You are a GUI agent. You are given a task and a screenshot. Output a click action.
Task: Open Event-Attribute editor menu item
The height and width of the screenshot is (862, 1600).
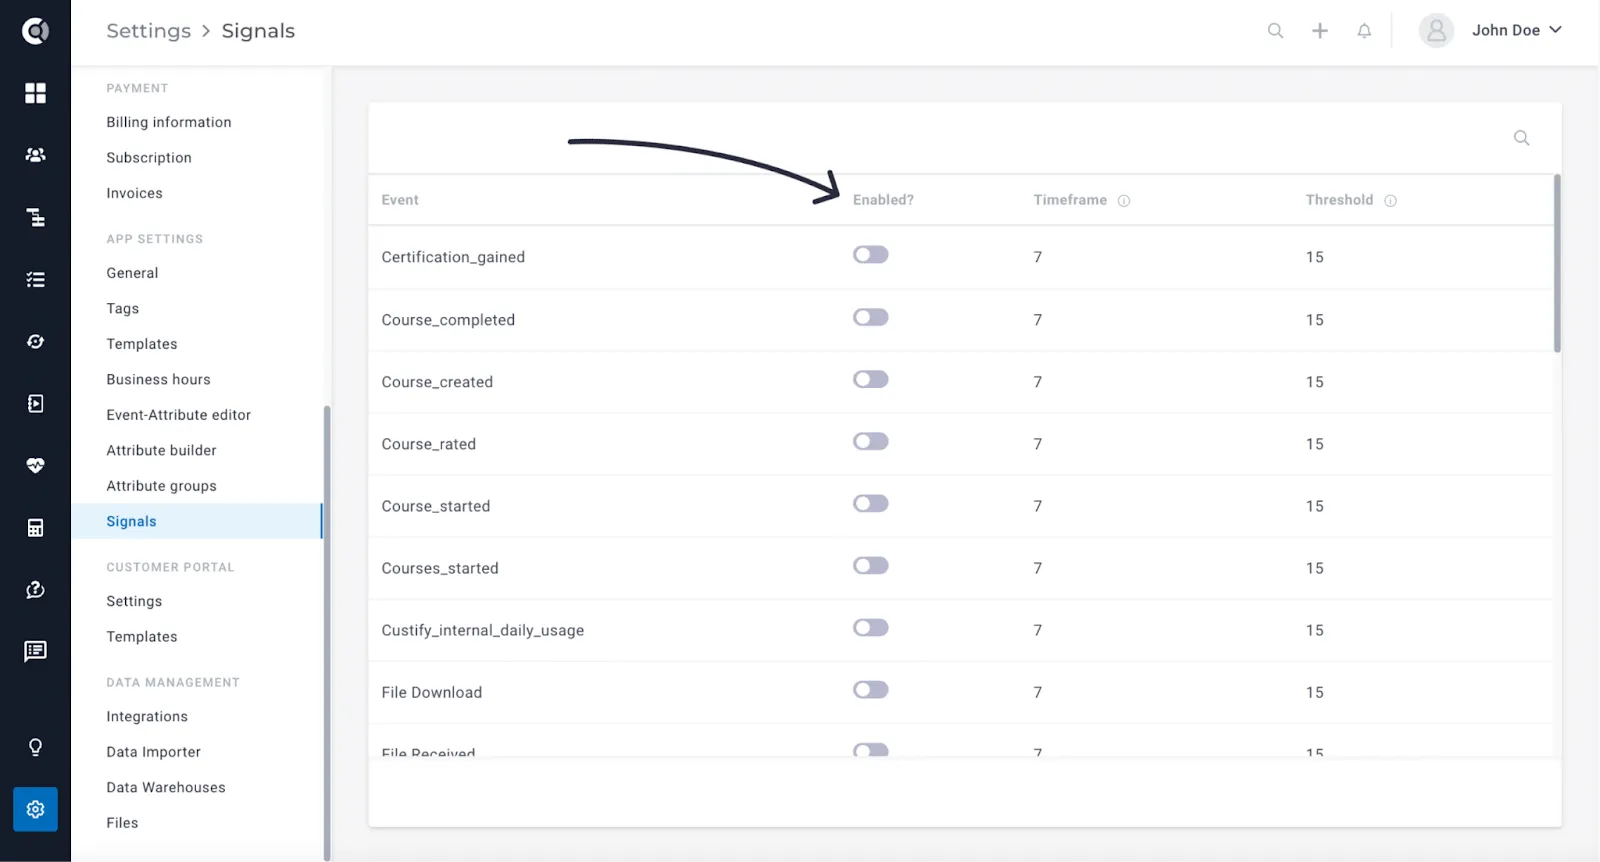coord(178,415)
